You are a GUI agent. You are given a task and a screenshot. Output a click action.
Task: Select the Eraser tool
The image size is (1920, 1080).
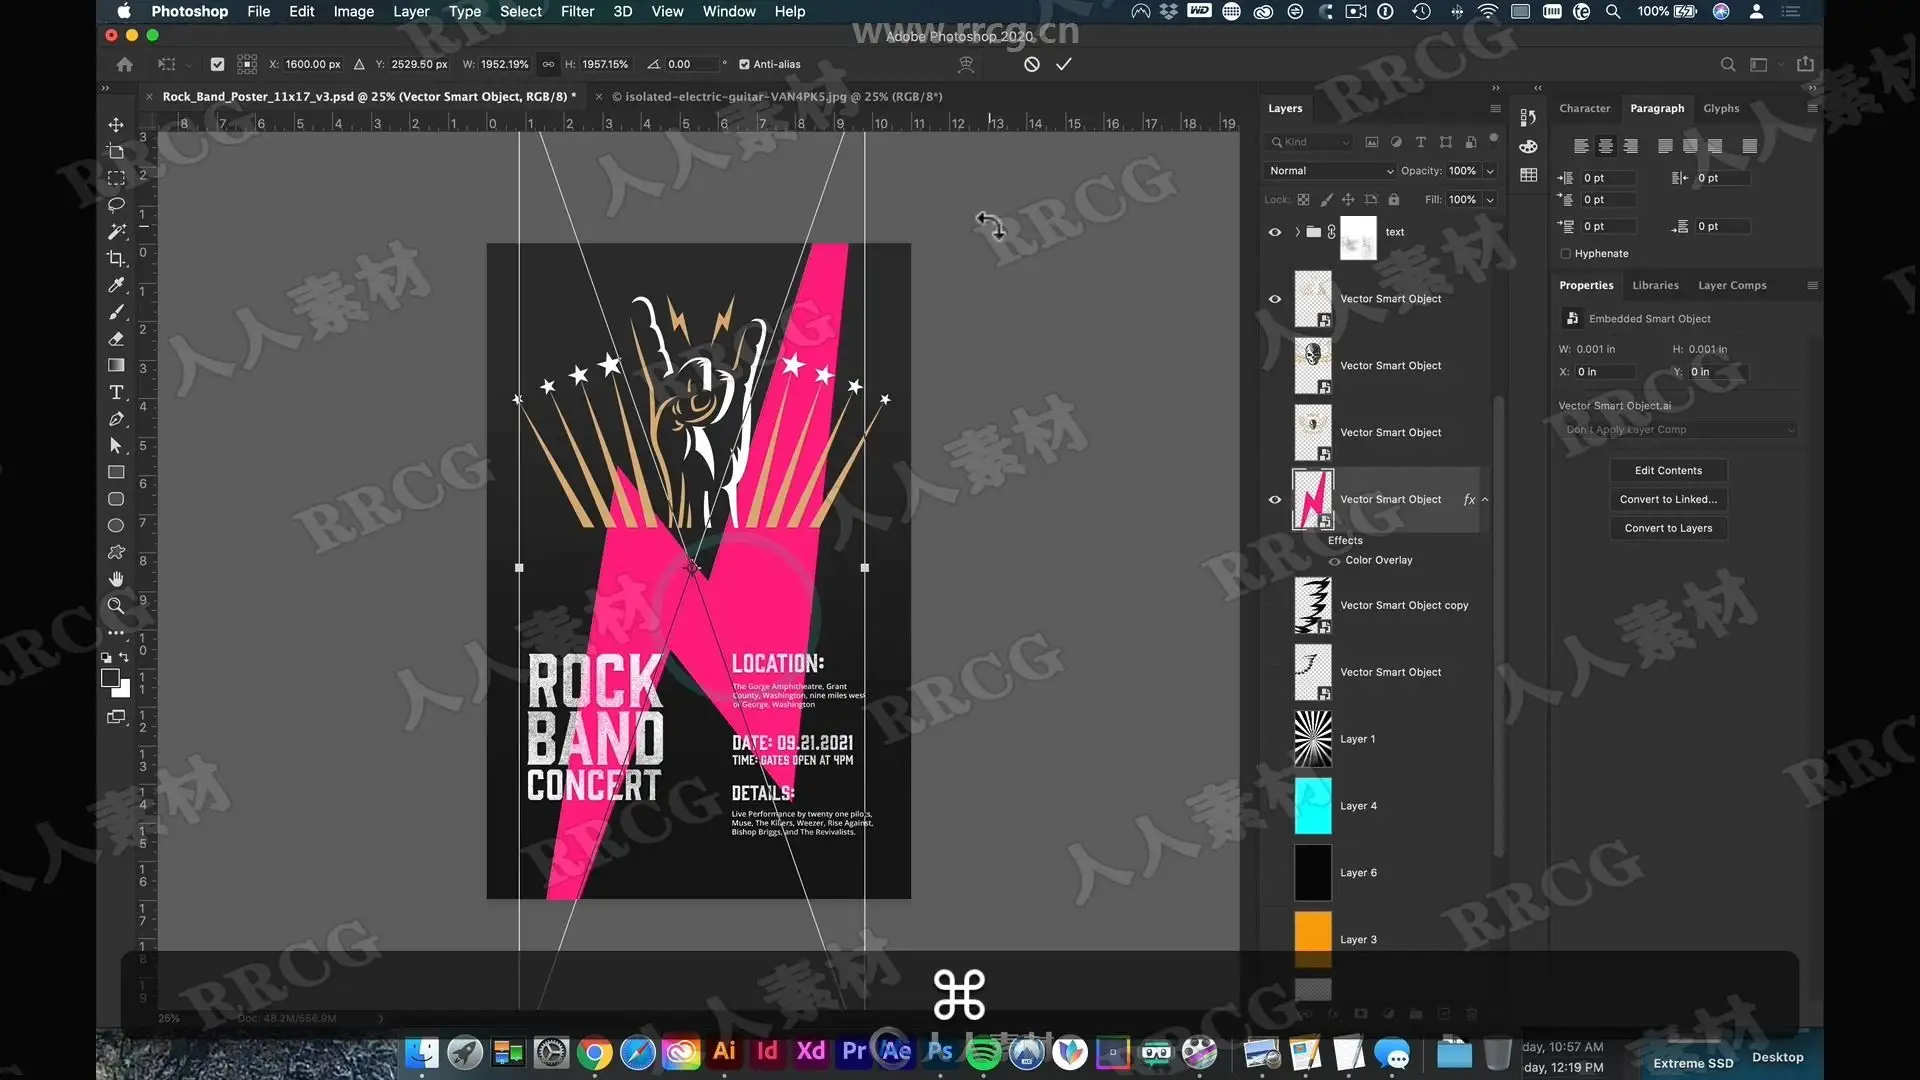point(116,338)
